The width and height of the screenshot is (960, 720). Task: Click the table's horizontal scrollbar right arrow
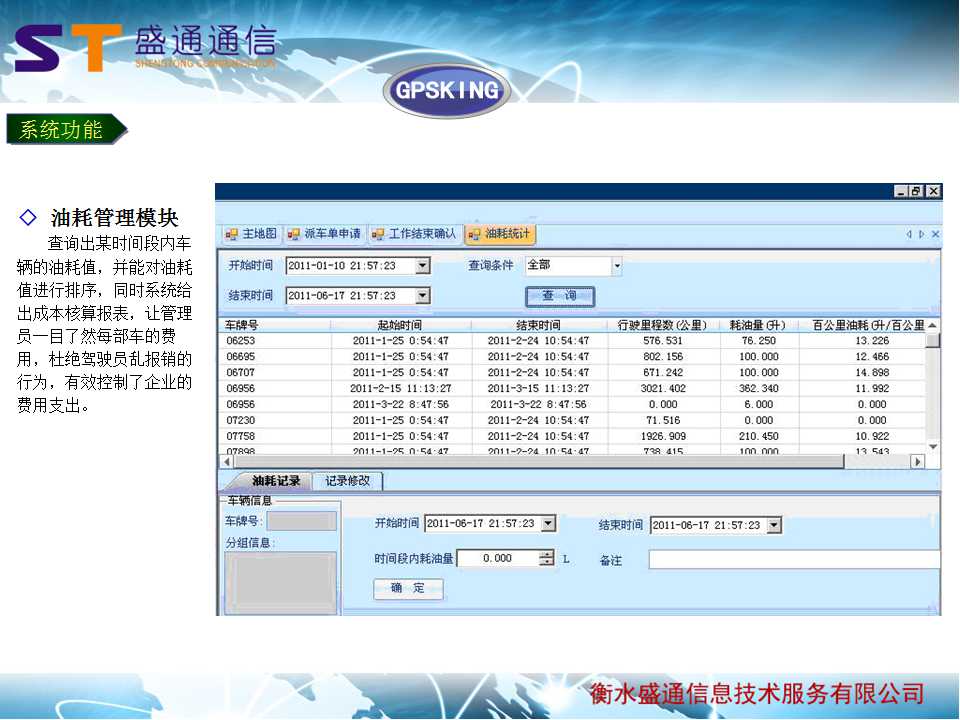click(917, 462)
